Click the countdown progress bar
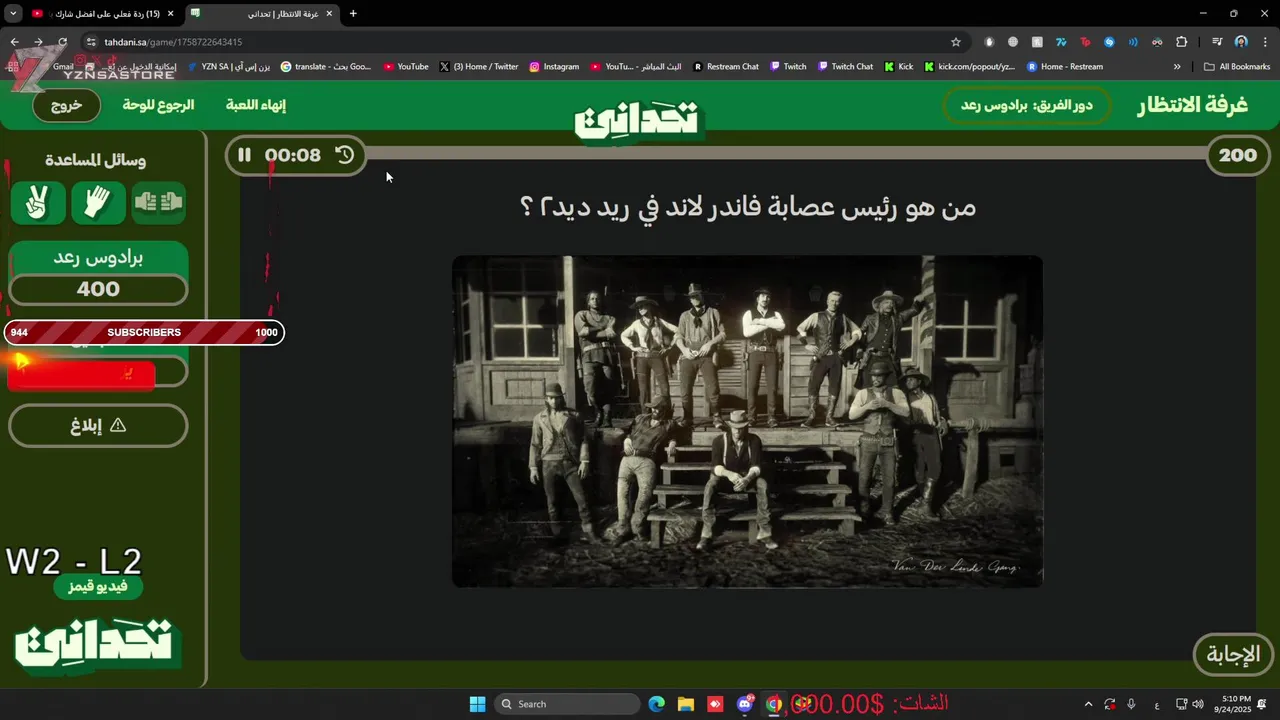The image size is (1280, 720). (785, 154)
